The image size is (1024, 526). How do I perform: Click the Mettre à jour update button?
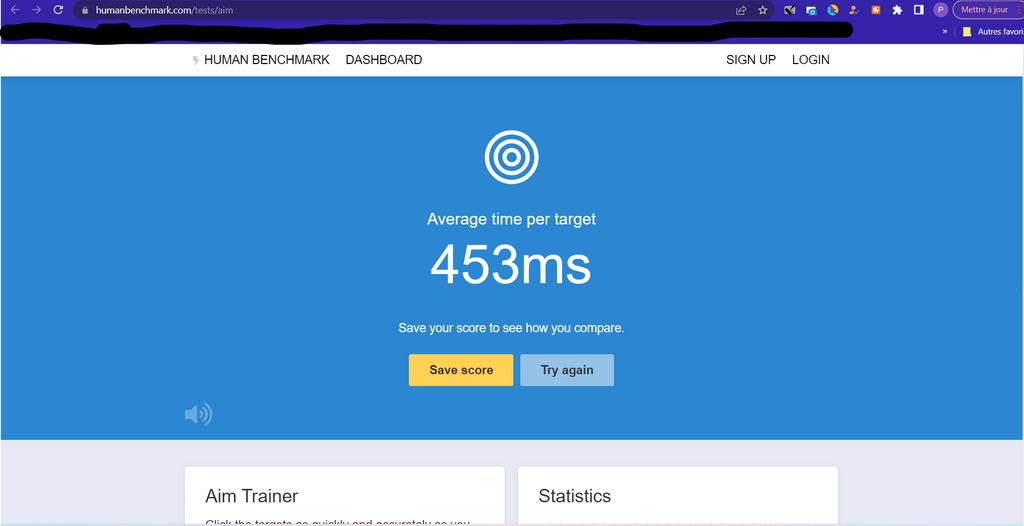click(986, 10)
